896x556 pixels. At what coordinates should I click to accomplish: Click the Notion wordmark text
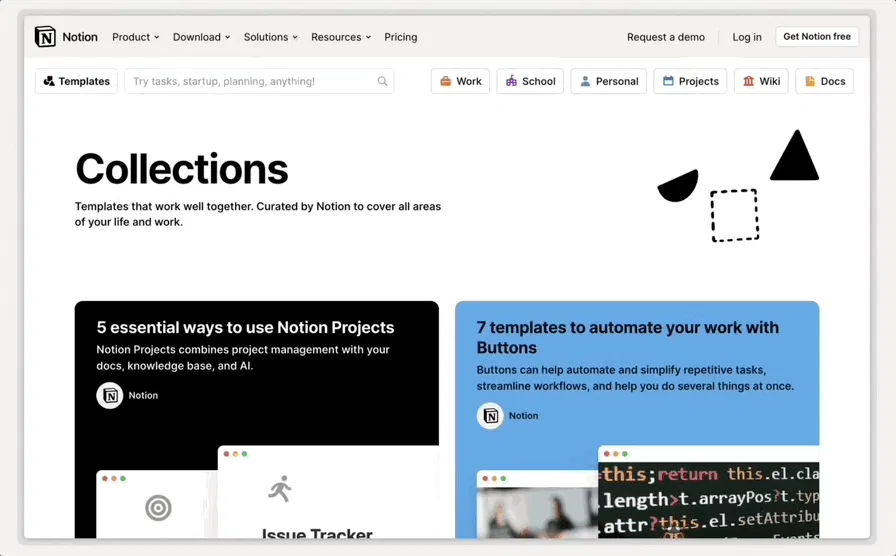click(80, 37)
